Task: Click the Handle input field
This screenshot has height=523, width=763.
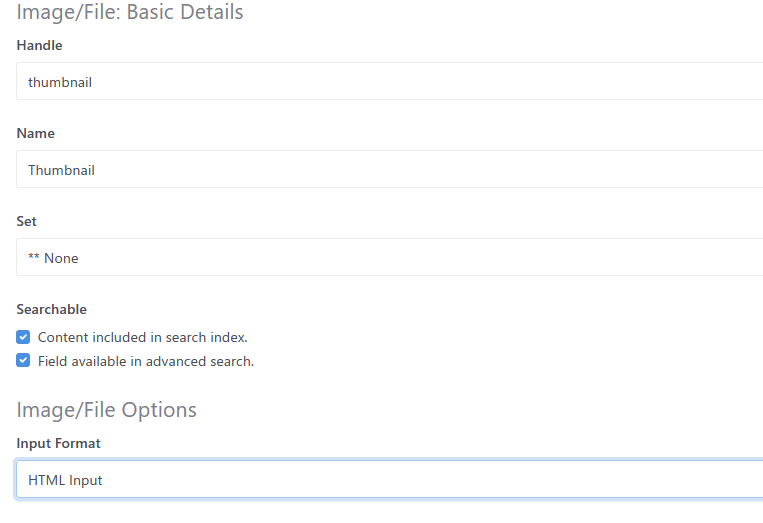Action: coord(390,82)
